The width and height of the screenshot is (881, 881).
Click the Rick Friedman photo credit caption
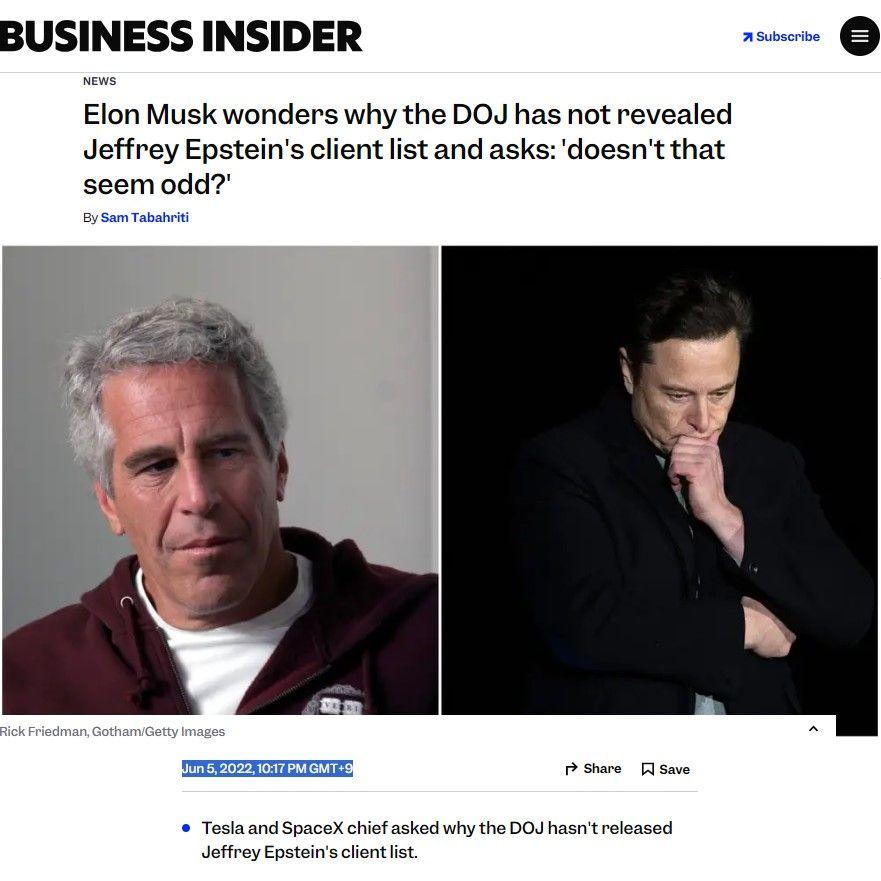(x=112, y=731)
